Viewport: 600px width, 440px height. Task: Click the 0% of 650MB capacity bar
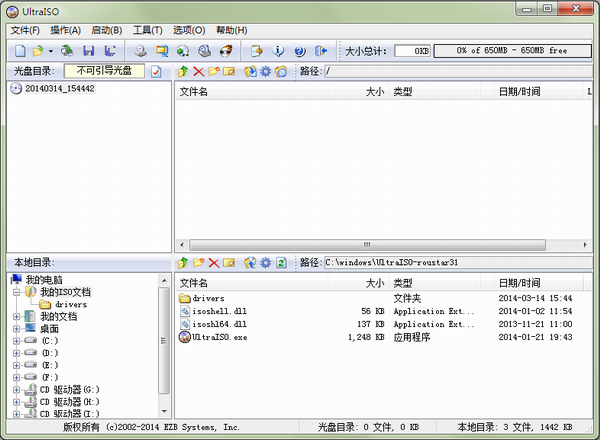(512, 51)
